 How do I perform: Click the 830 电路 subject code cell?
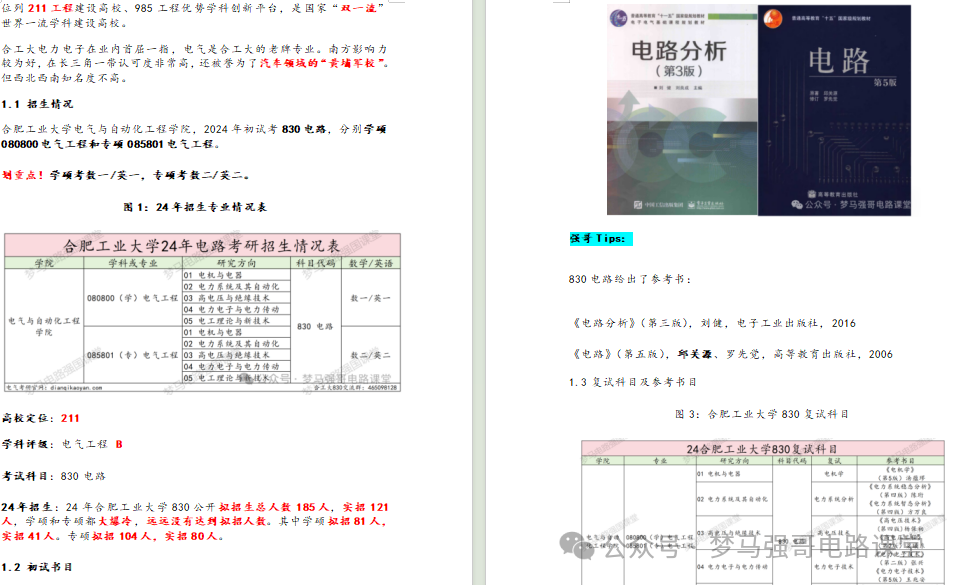[x=315, y=325]
